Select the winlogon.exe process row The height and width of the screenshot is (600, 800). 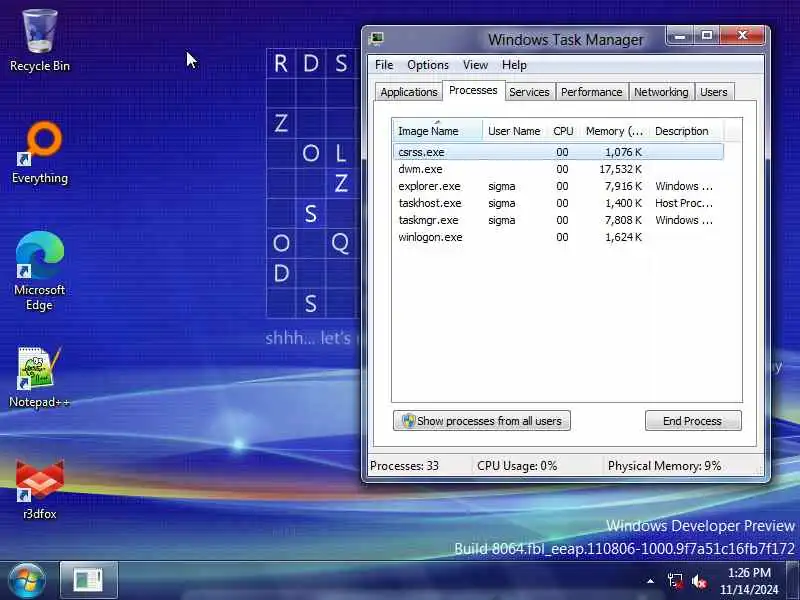[x=558, y=237]
